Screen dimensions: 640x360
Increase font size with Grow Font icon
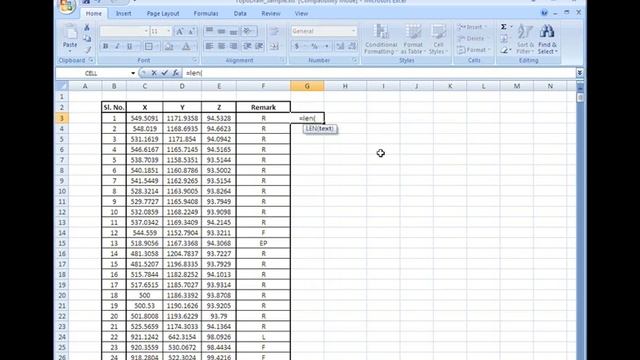pos(180,31)
